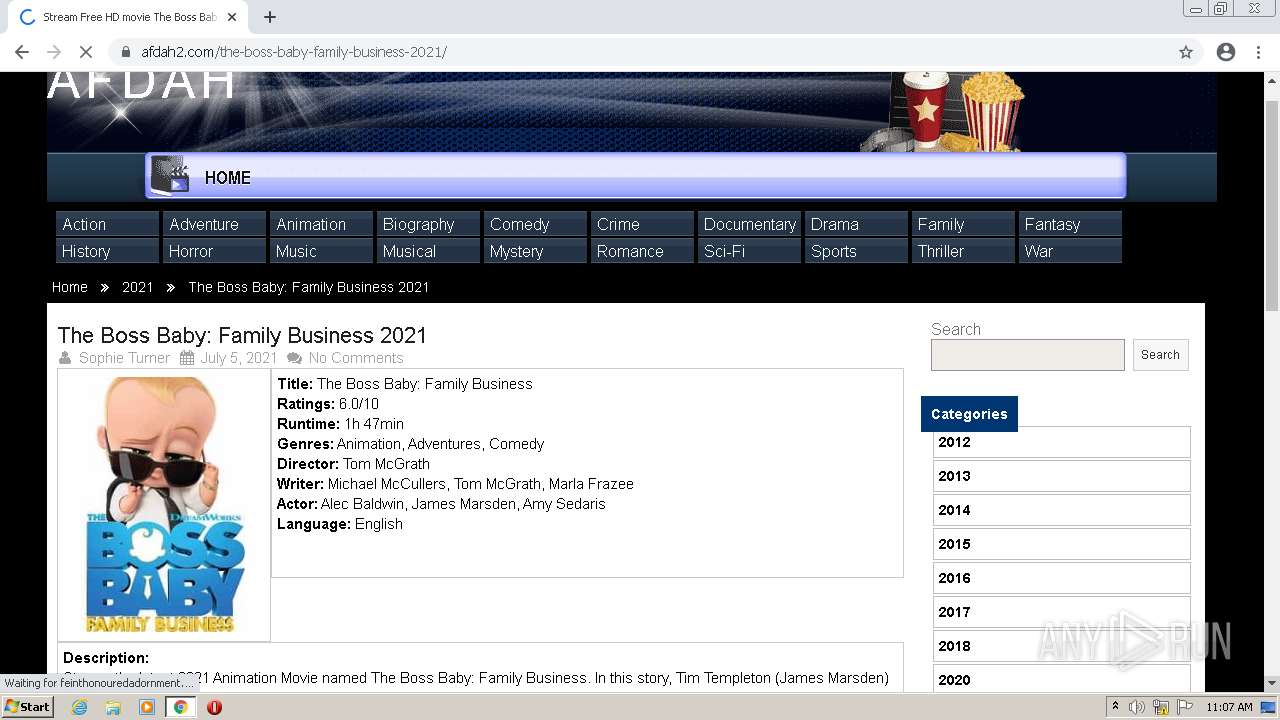Click the action center flag icon
Screen dimensions: 1280x720
click(x=1185, y=707)
